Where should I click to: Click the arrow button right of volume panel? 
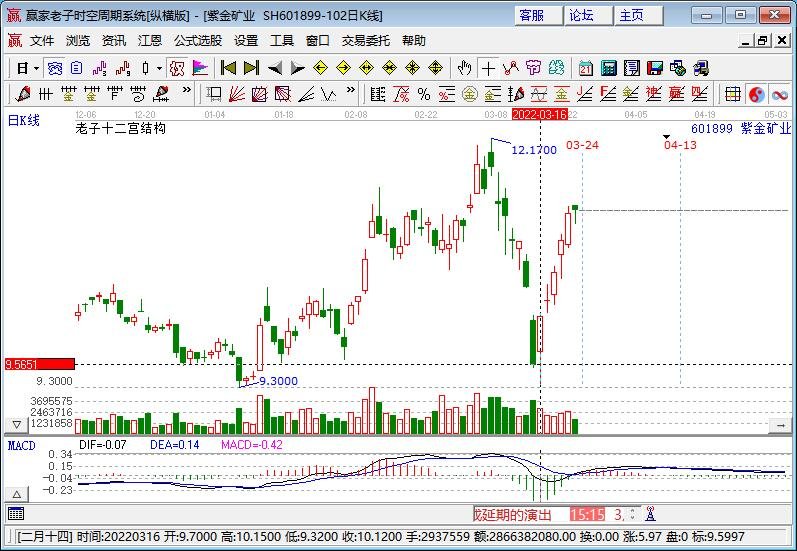(x=780, y=425)
